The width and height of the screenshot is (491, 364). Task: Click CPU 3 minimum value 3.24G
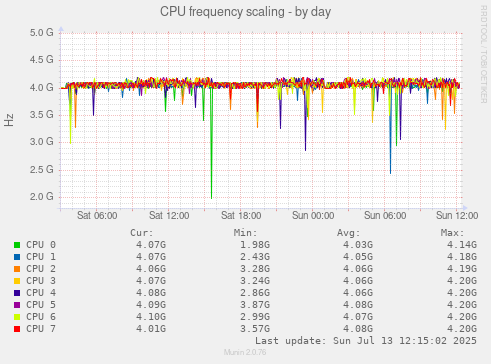click(255, 281)
